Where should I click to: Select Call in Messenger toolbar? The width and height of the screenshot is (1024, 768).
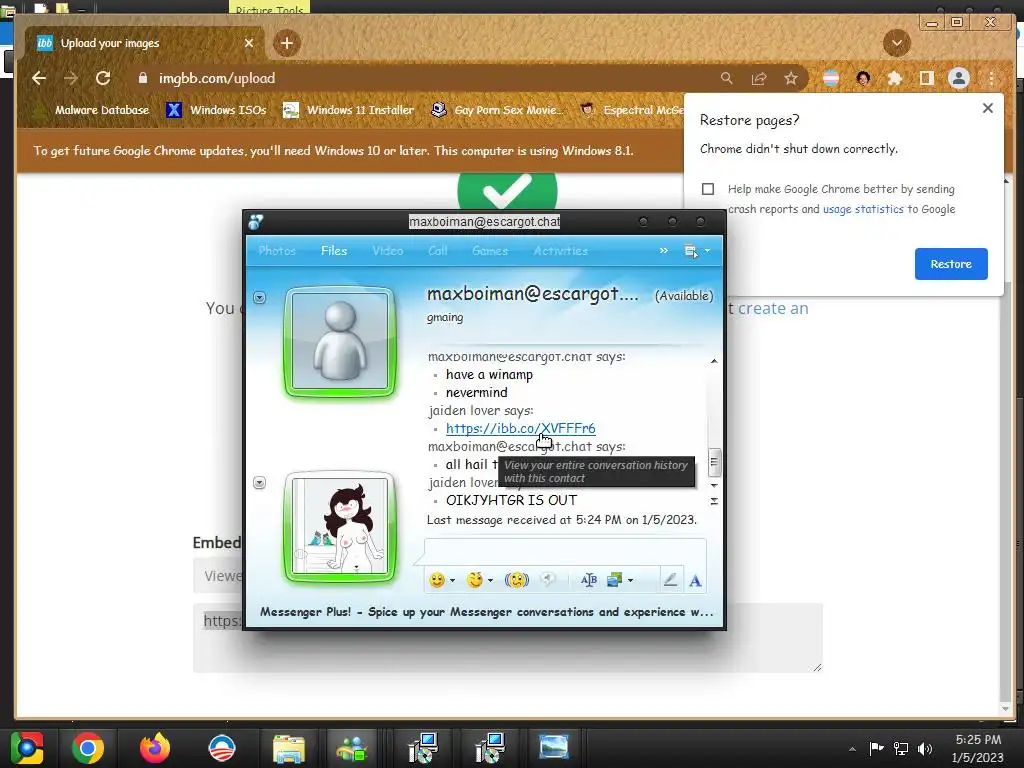click(x=438, y=251)
